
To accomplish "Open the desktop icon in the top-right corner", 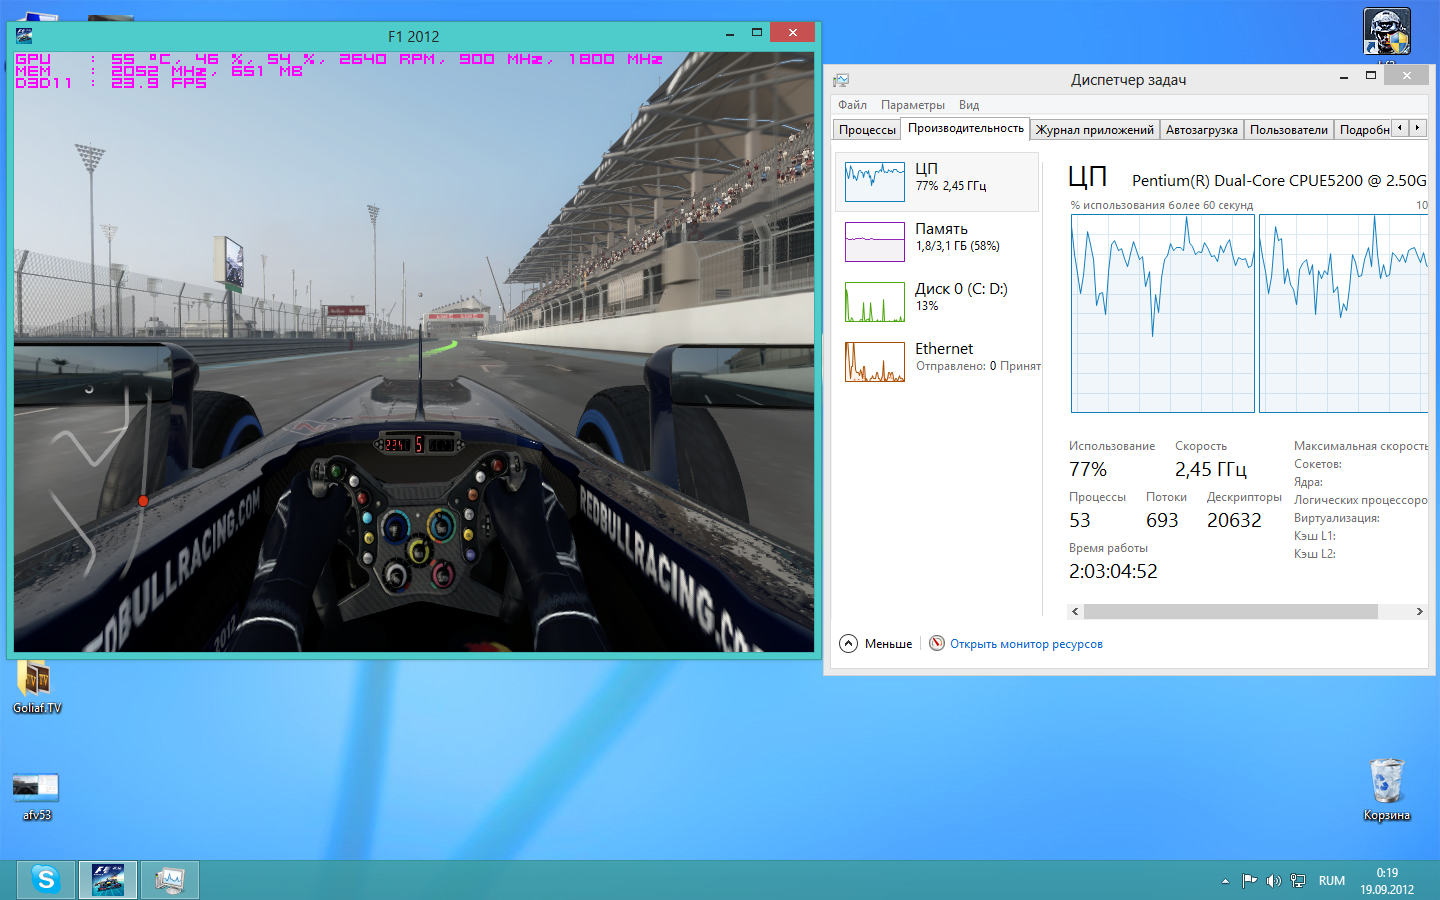I will point(1387,33).
